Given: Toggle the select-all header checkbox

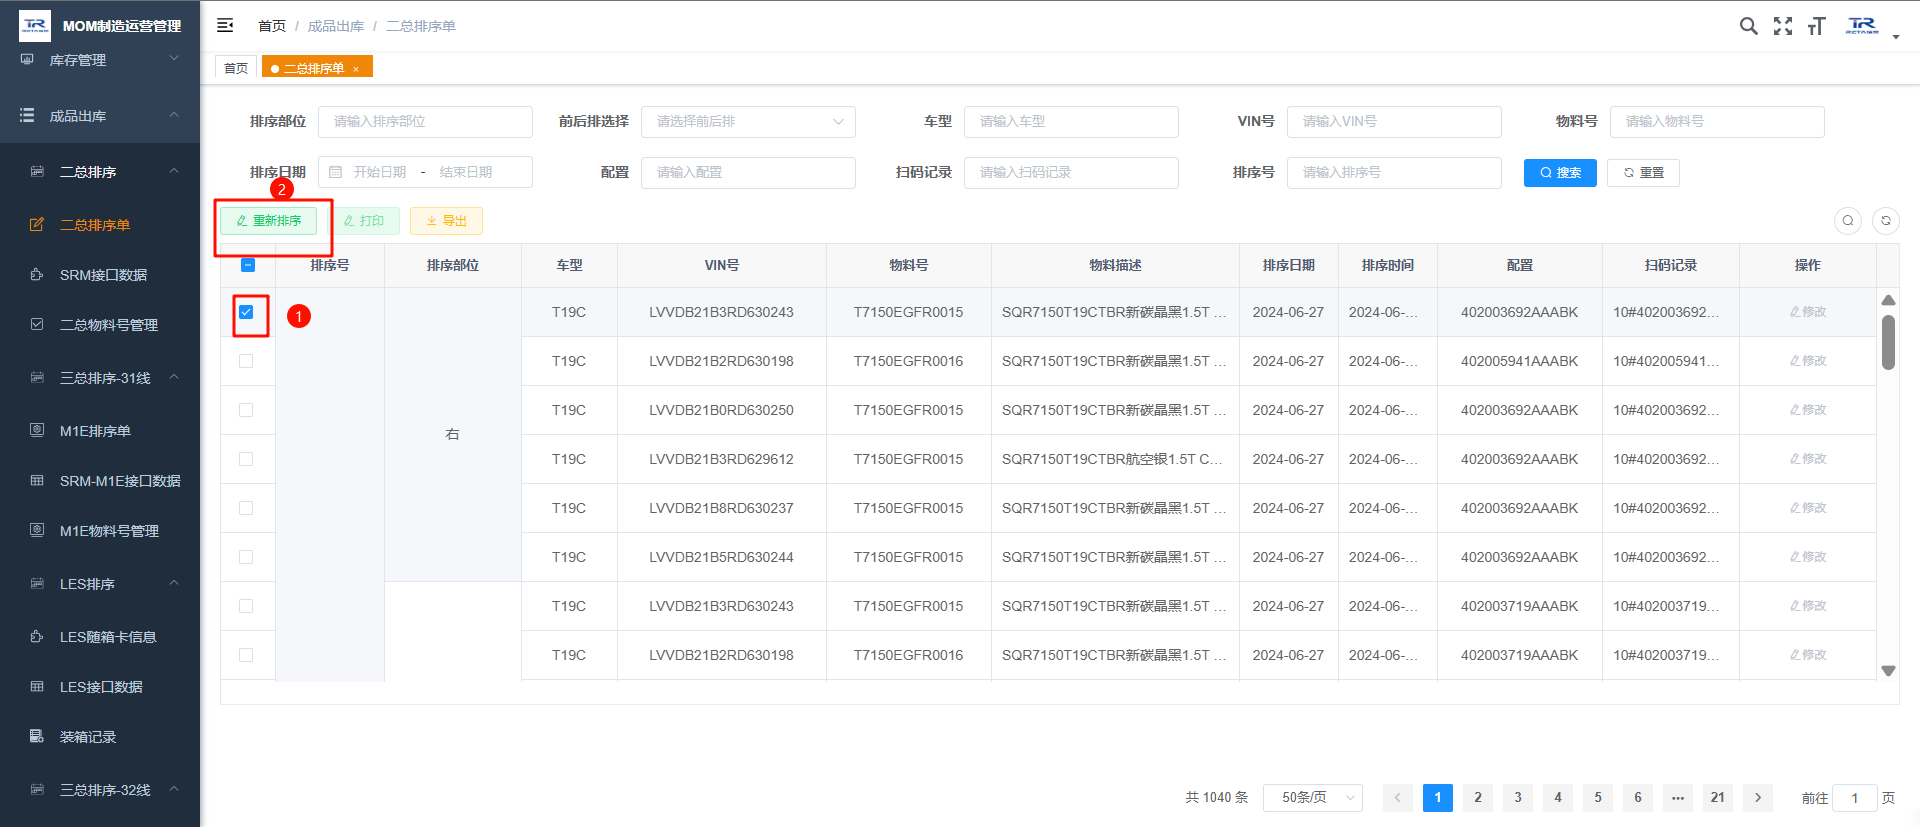Looking at the screenshot, I should coord(248,265).
